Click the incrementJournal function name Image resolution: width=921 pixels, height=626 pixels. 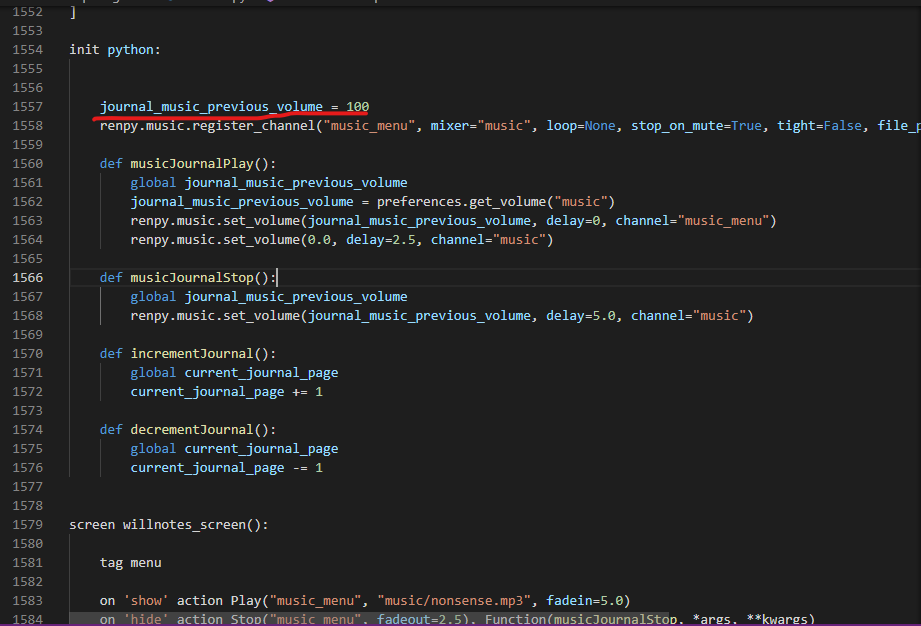191,354
